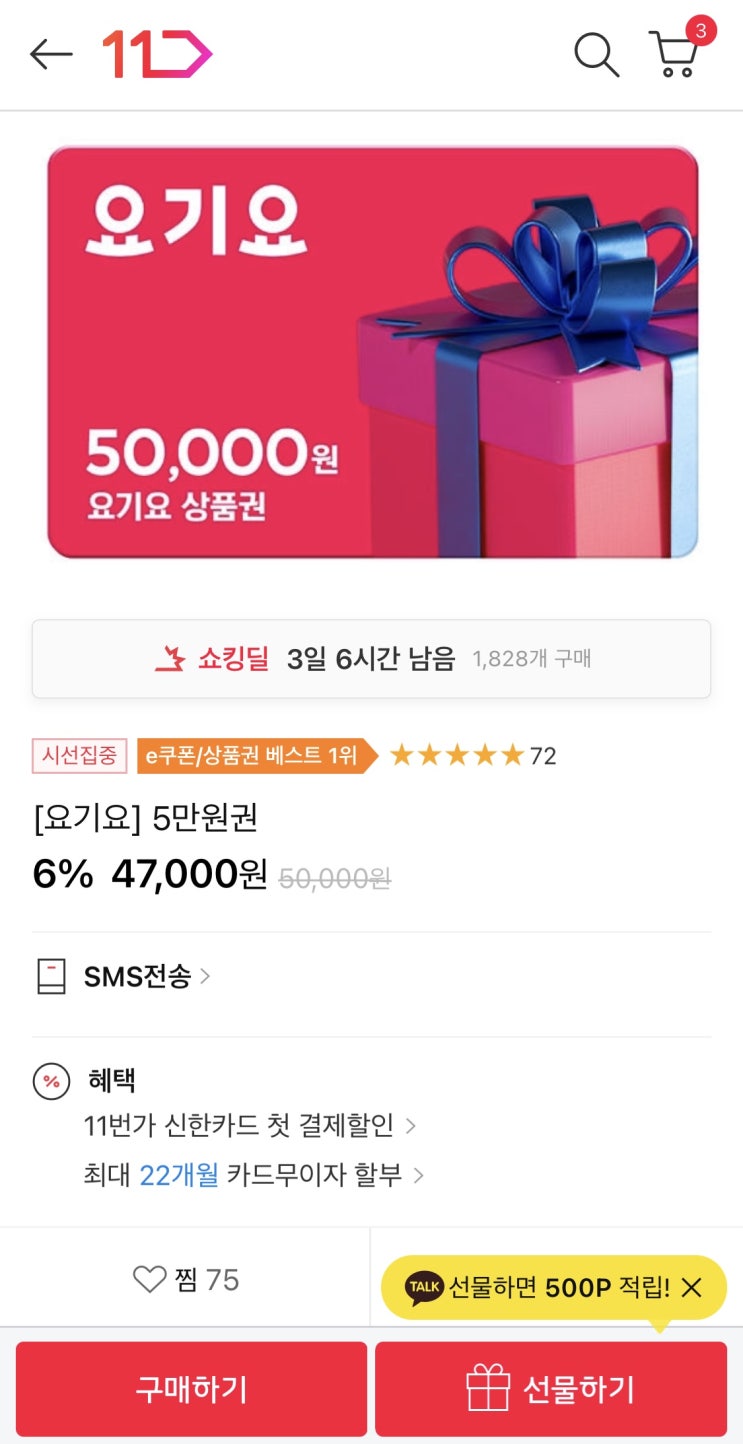Expand 11번가 신한카드 첫 결제할인
743x1444 pixels.
250,1126
